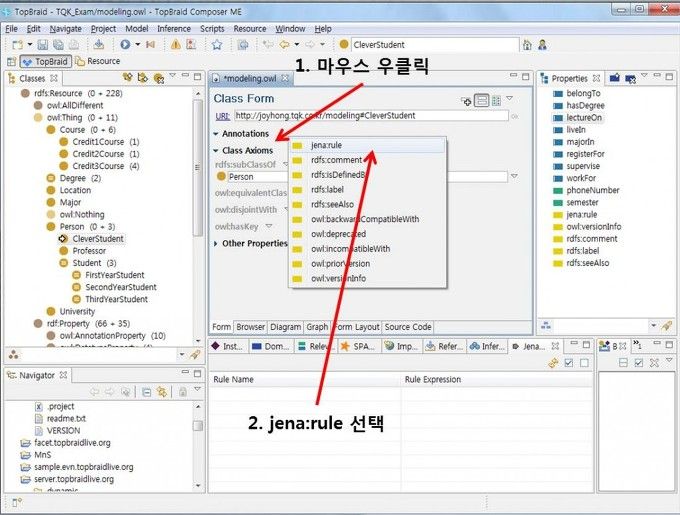Choose rdfs:seeAlso in the context menu

(367, 205)
